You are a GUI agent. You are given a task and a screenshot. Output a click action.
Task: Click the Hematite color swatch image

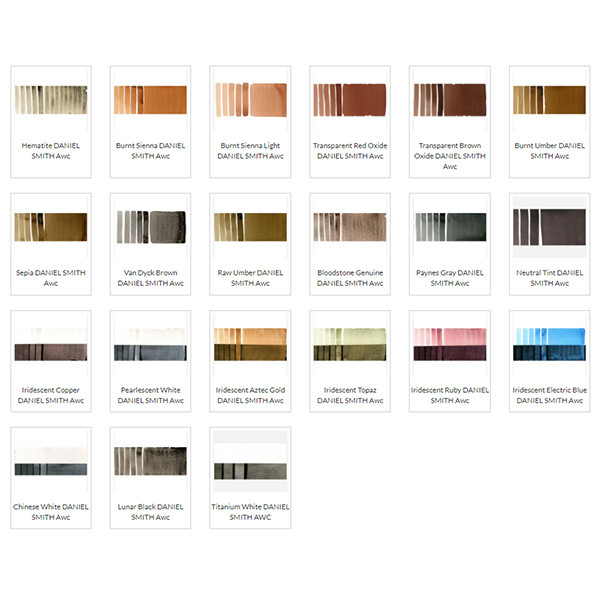pos(50,99)
